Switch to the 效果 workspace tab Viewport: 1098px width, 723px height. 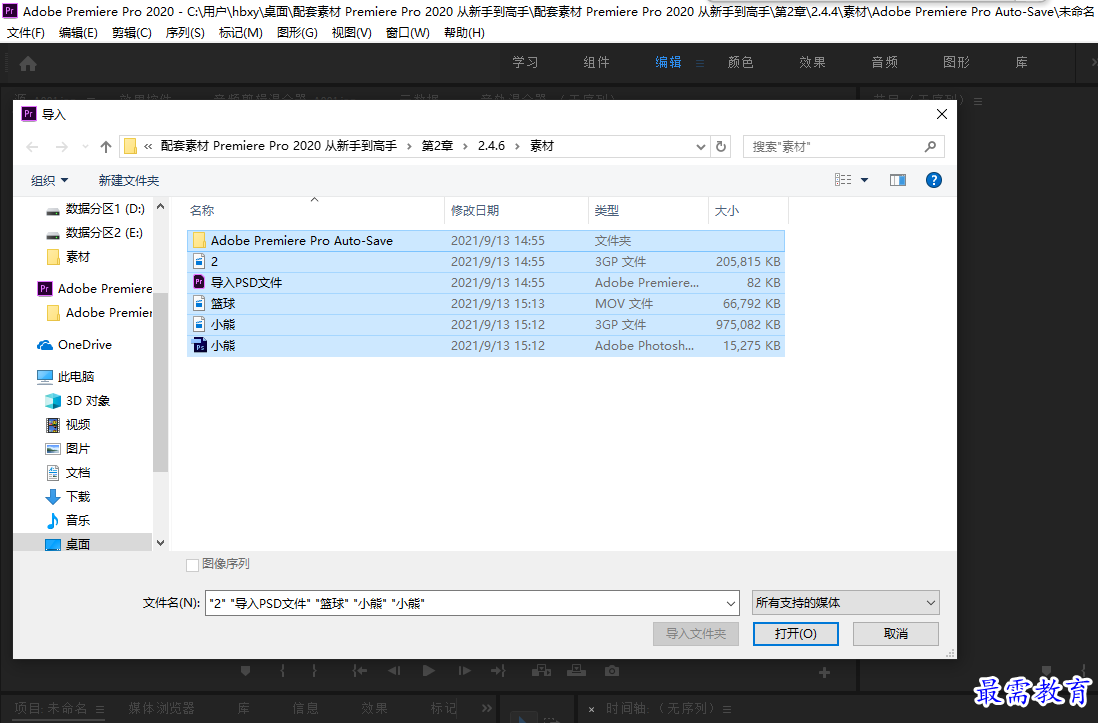coord(812,62)
